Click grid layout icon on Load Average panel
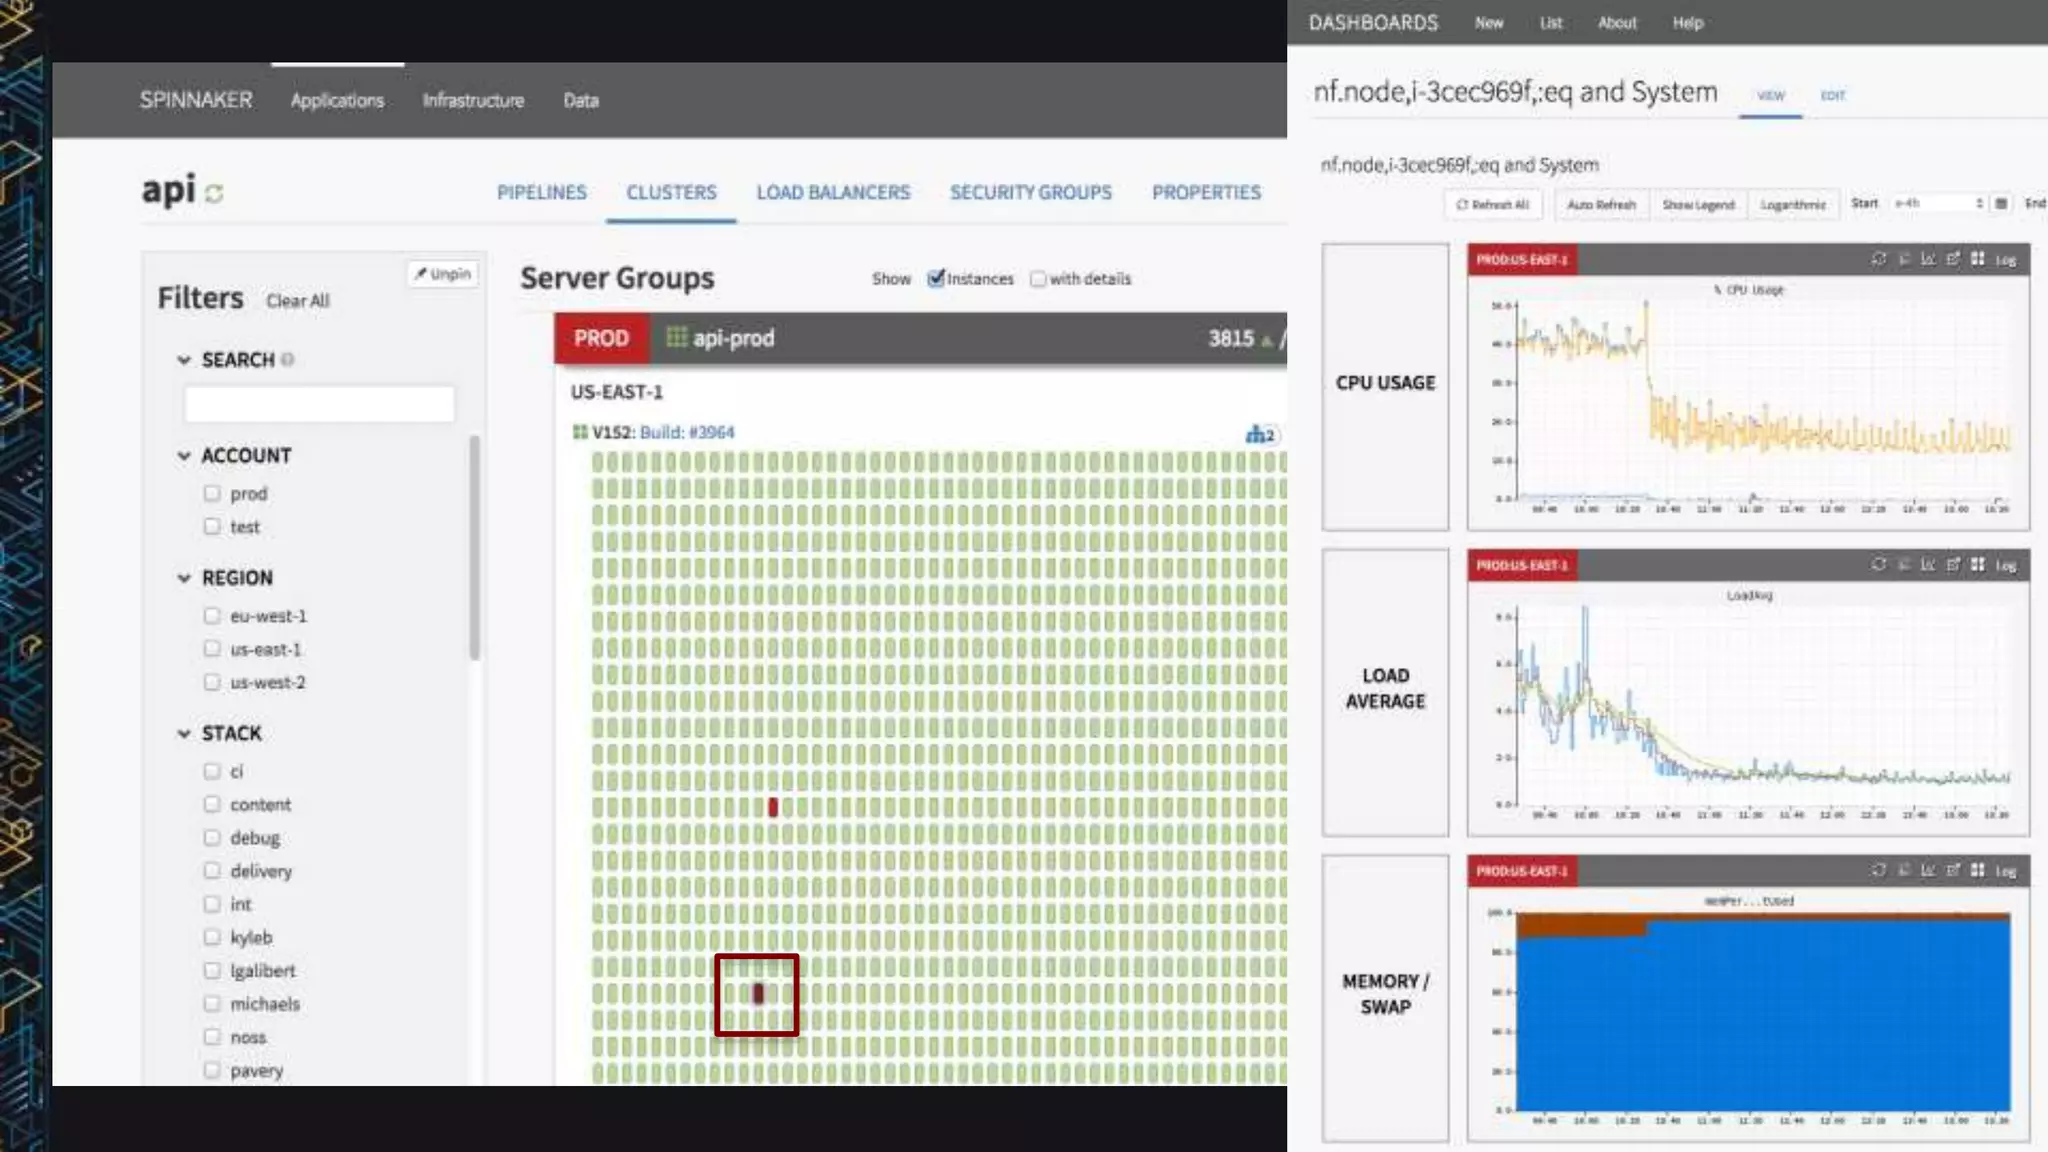2048x1152 pixels. point(1977,565)
